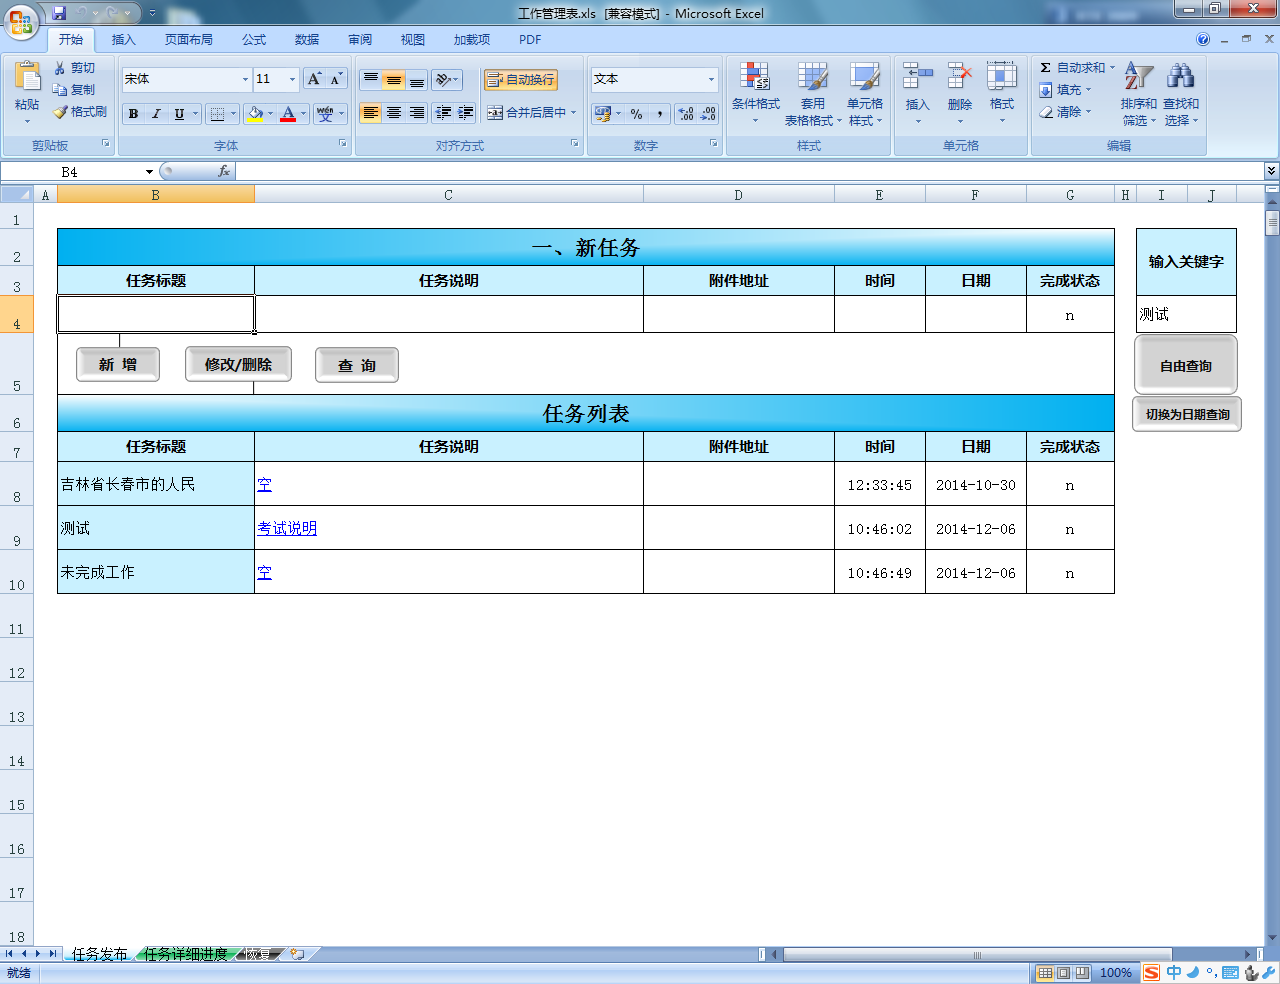
Task: Click the Font Color A icon
Action: pos(288,114)
